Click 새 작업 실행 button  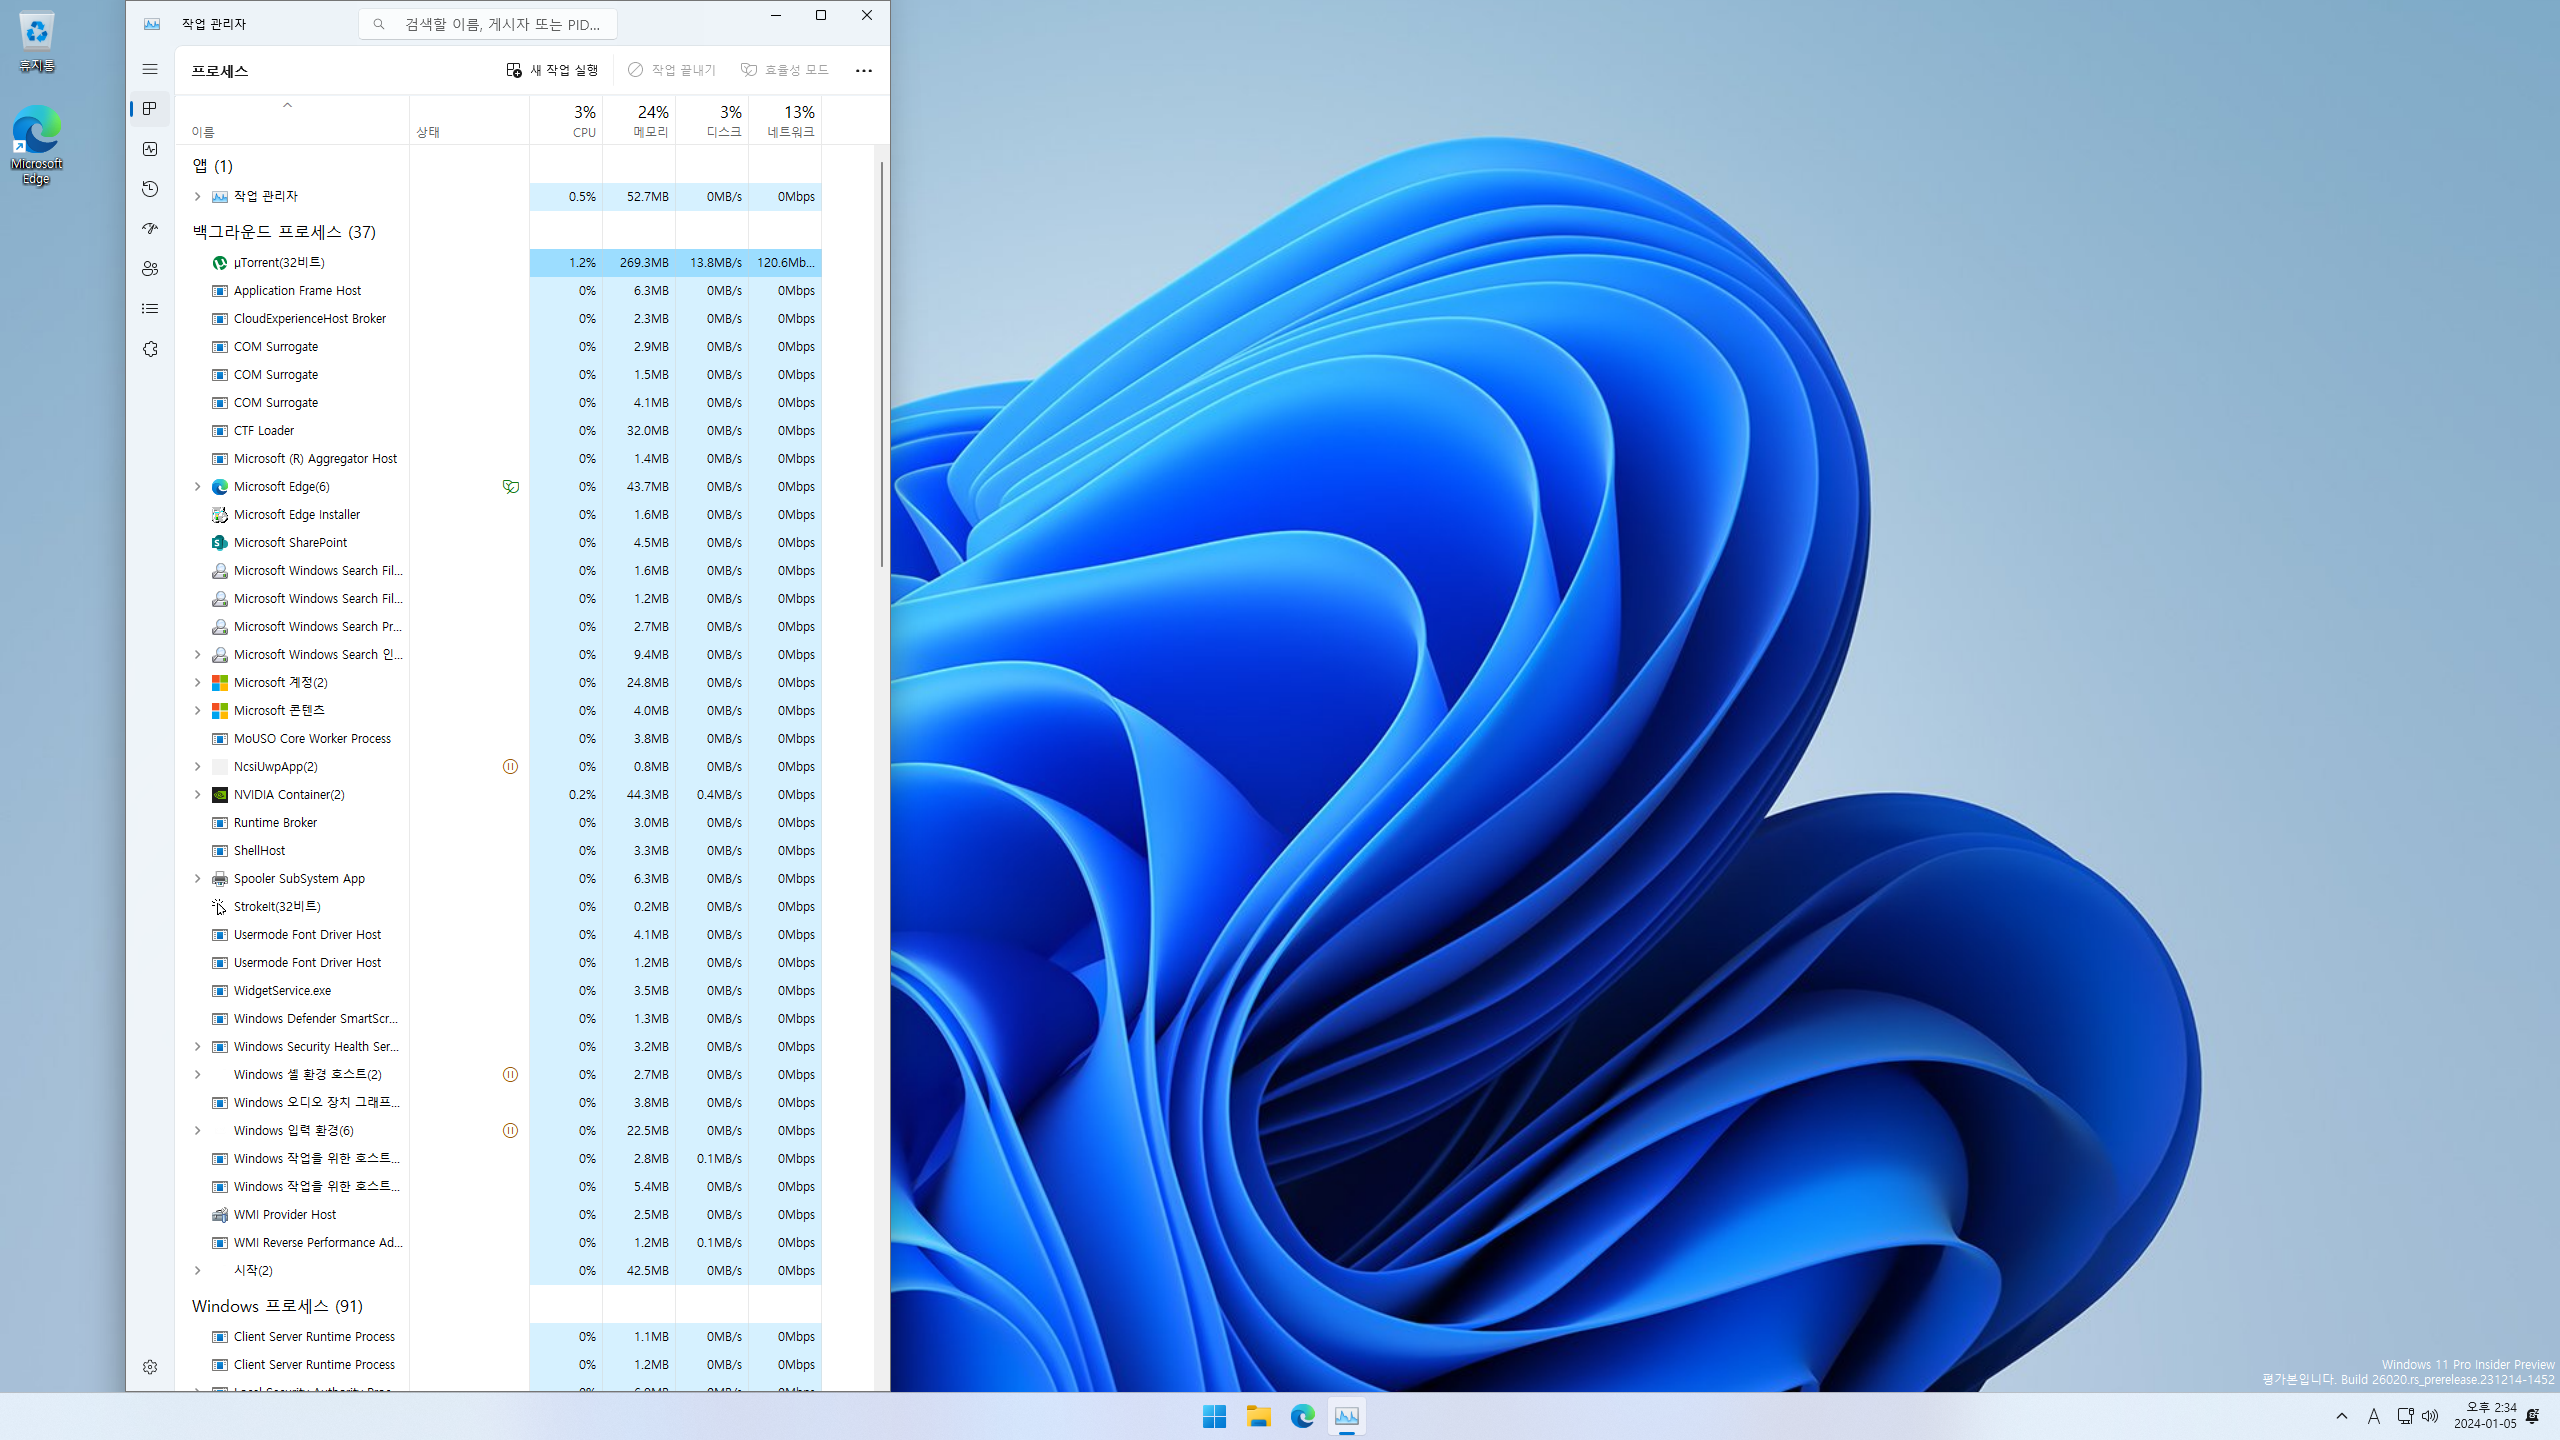(x=552, y=70)
